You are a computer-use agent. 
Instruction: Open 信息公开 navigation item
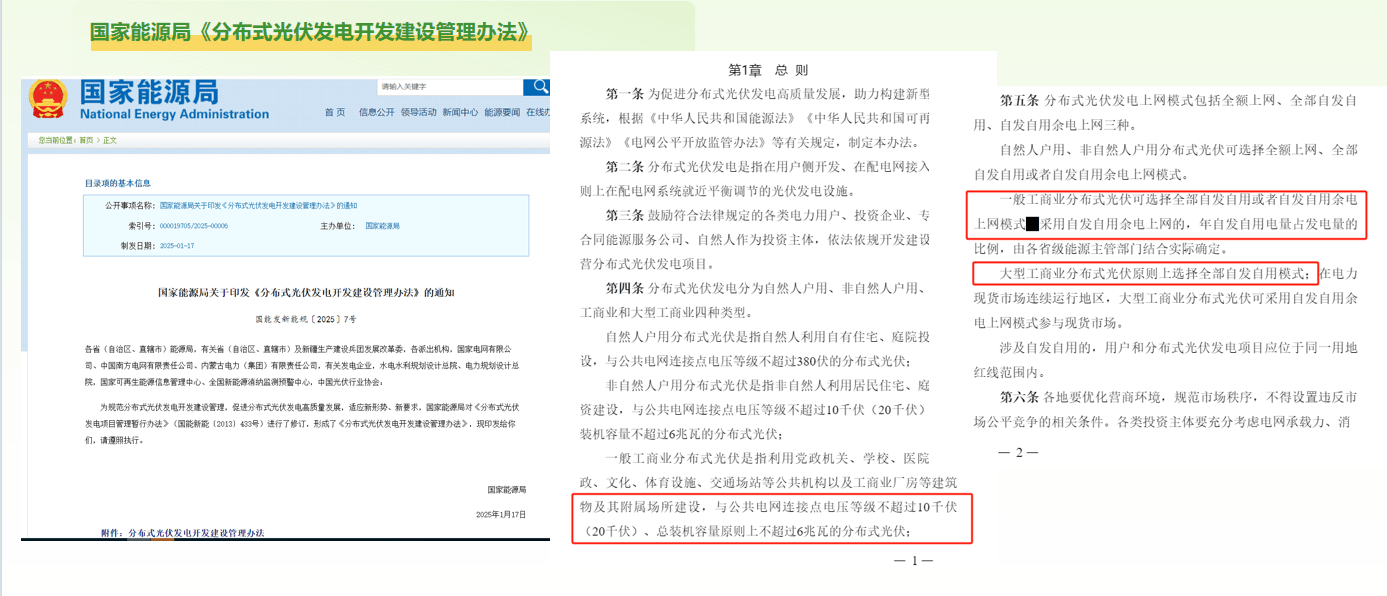coord(377,112)
